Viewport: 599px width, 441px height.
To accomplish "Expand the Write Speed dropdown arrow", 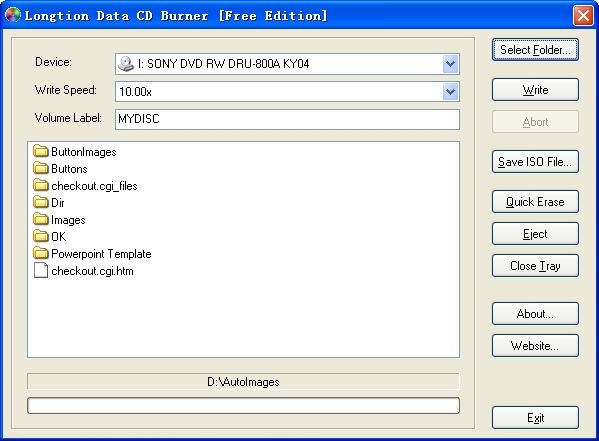I will (450, 92).
